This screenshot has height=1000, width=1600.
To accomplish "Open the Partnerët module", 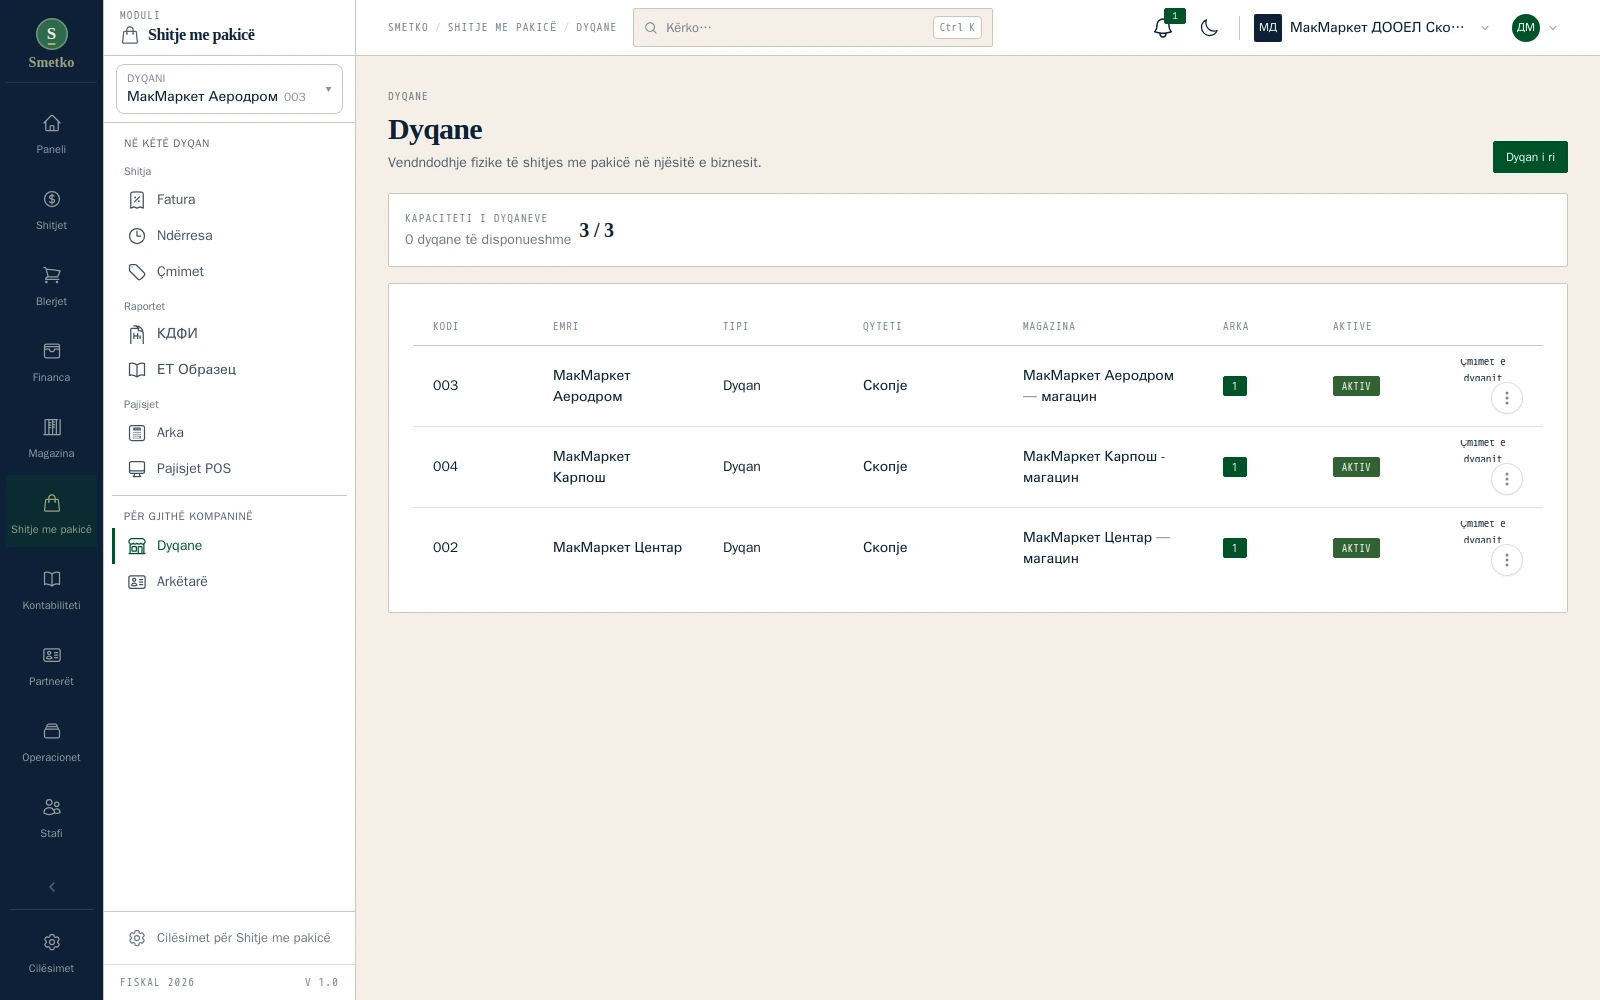I will [51, 666].
